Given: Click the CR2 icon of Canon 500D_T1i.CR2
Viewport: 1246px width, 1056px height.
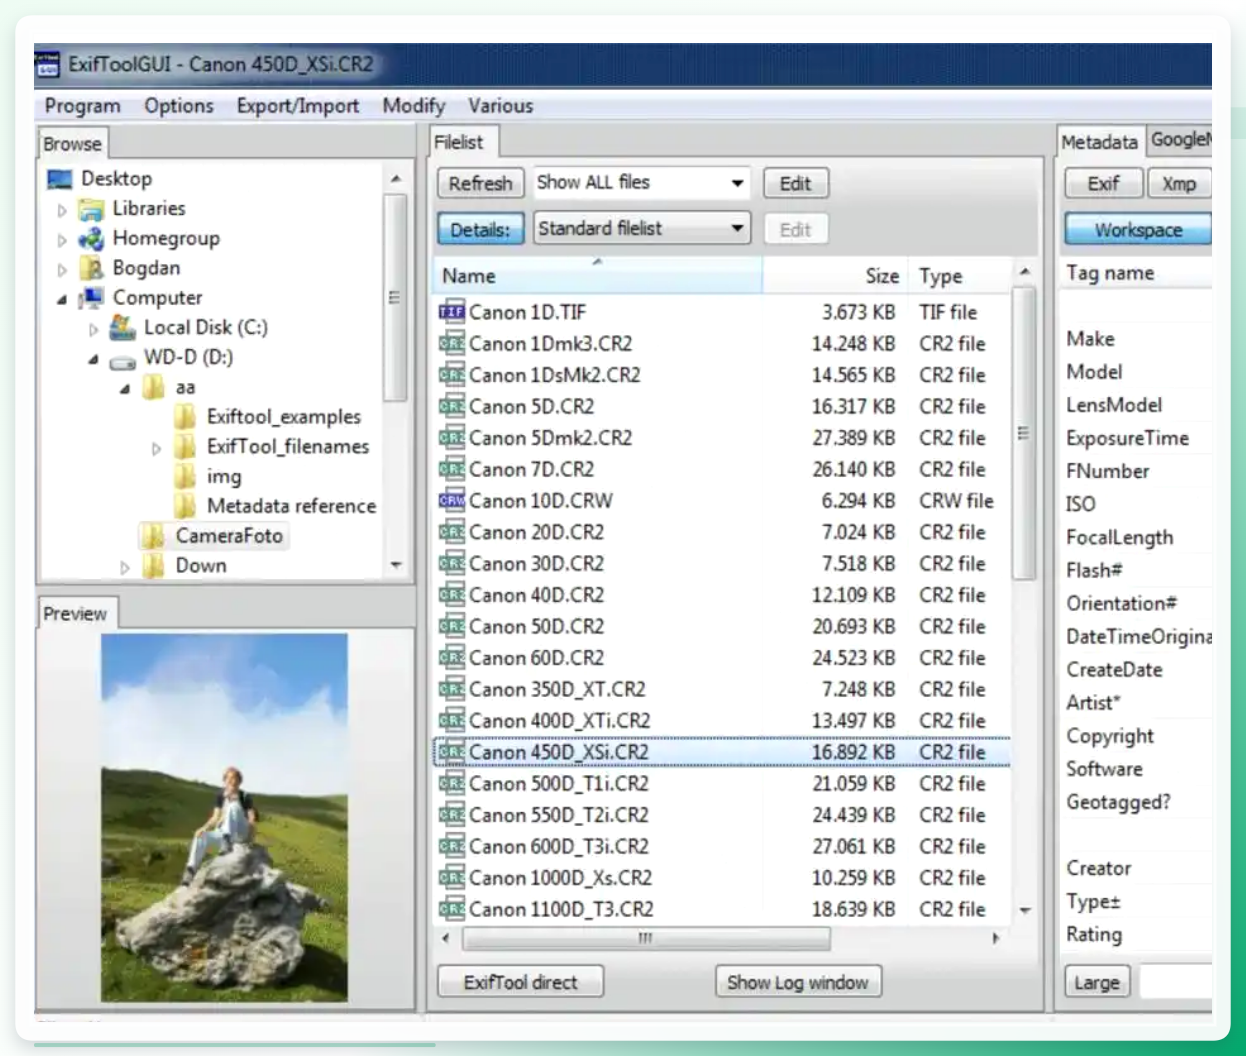Looking at the screenshot, I should [x=452, y=783].
